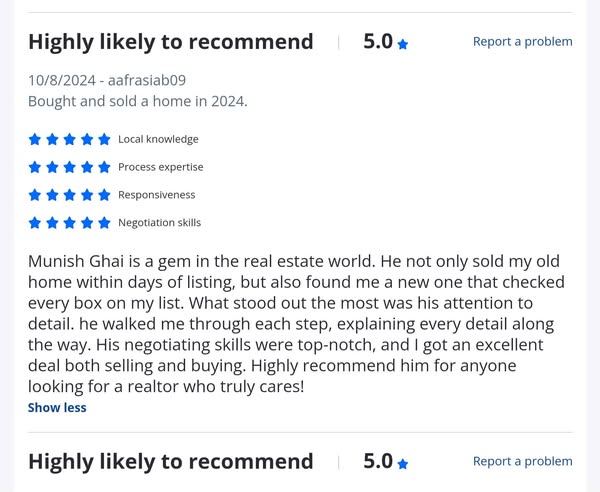Report a problem with the top review

(x=522, y=41)
